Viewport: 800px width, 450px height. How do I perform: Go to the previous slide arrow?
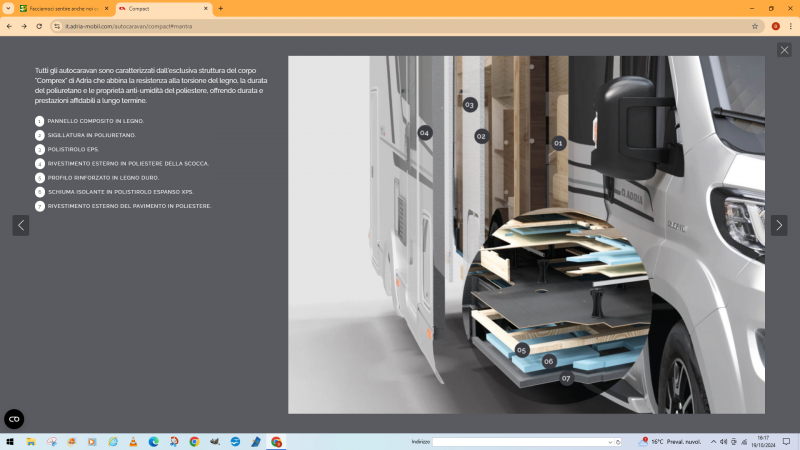pos(21,225)
